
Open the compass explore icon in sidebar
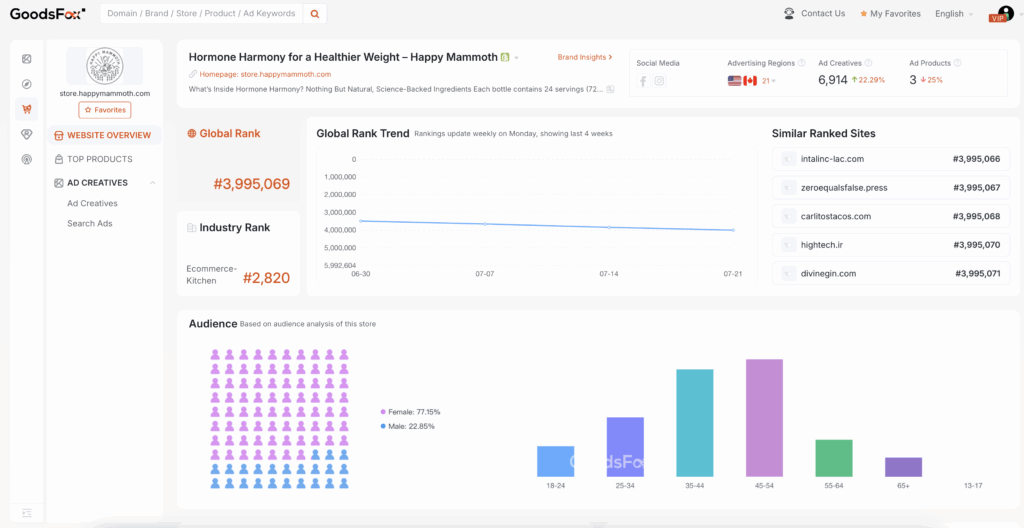[x=26, y=84]
